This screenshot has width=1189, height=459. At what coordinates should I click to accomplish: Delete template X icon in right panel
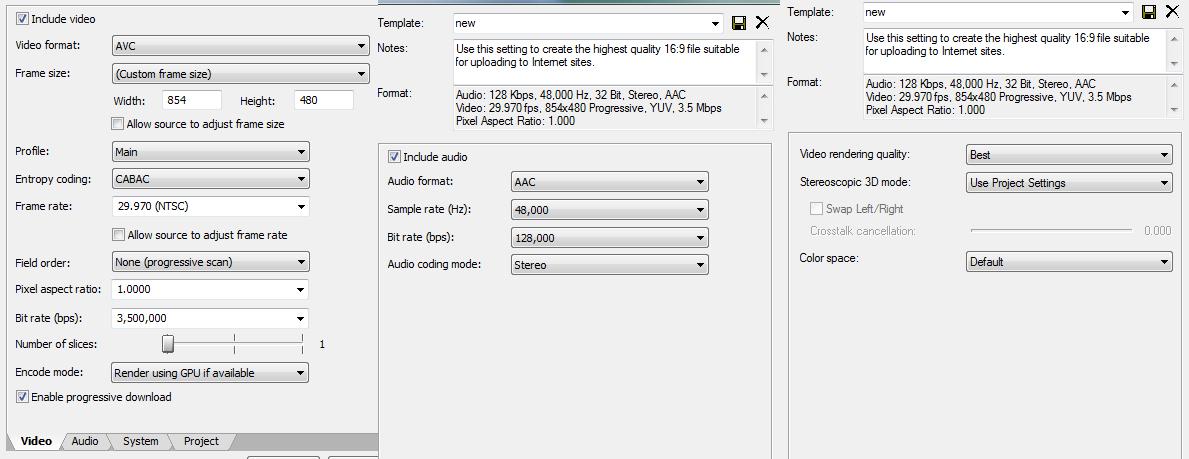[1172, 12]
